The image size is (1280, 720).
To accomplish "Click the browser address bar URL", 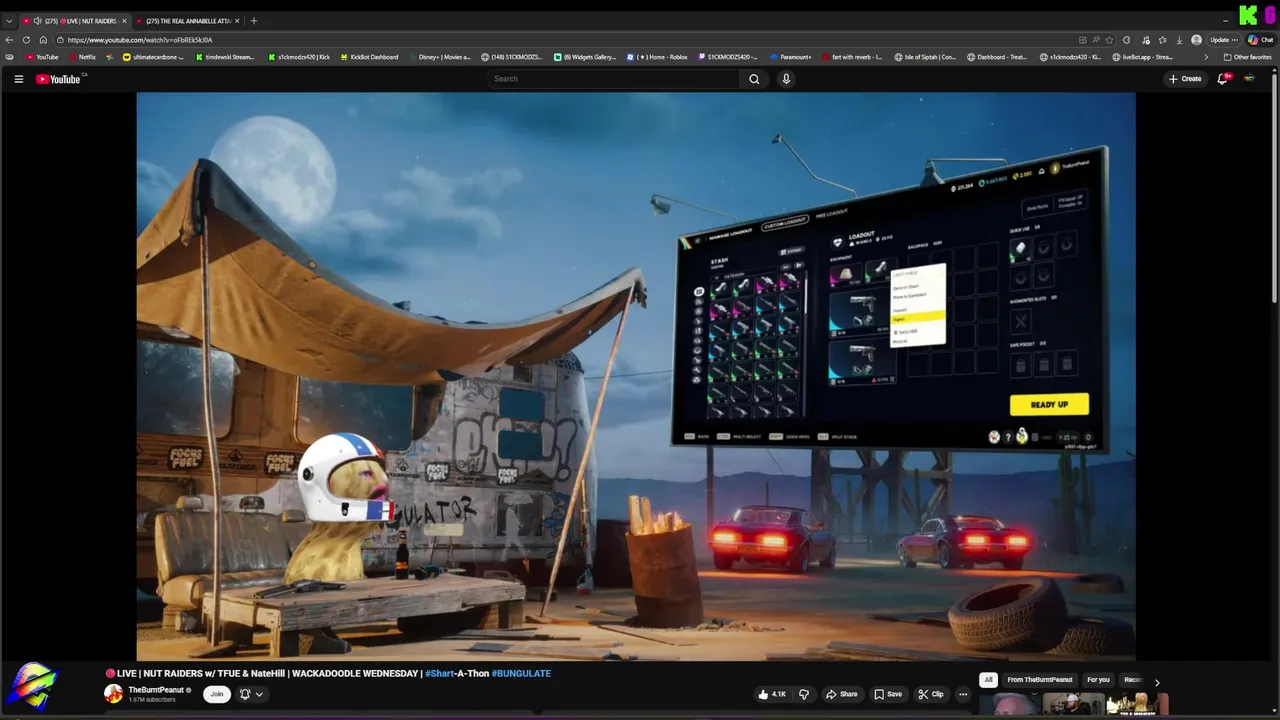I will click(140, 40).
